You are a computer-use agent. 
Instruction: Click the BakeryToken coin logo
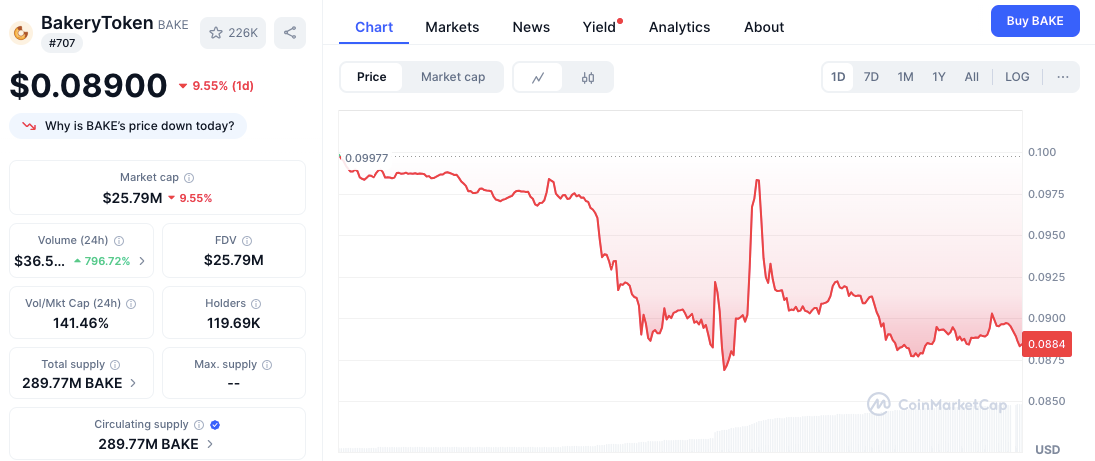click(21, 31)
